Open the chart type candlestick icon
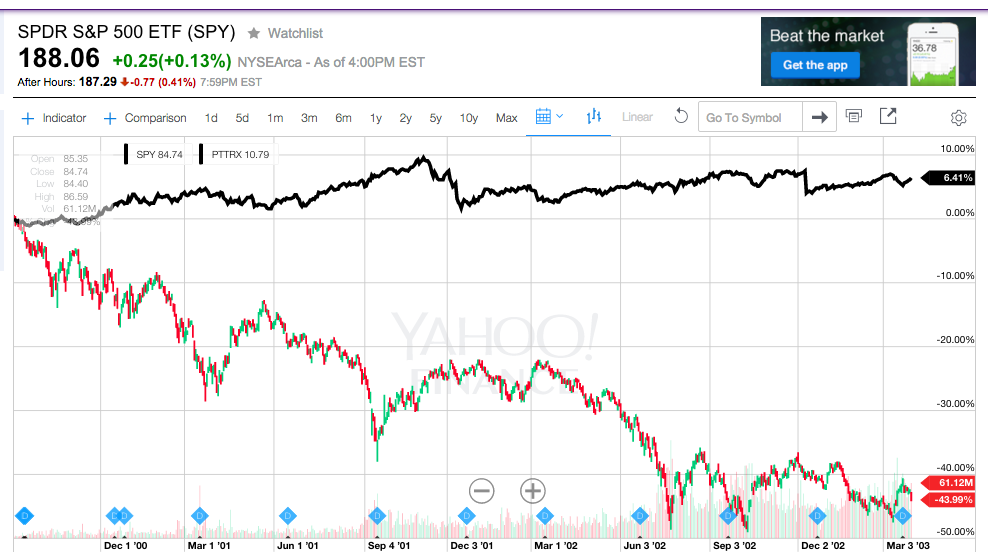 pos(594,117)
